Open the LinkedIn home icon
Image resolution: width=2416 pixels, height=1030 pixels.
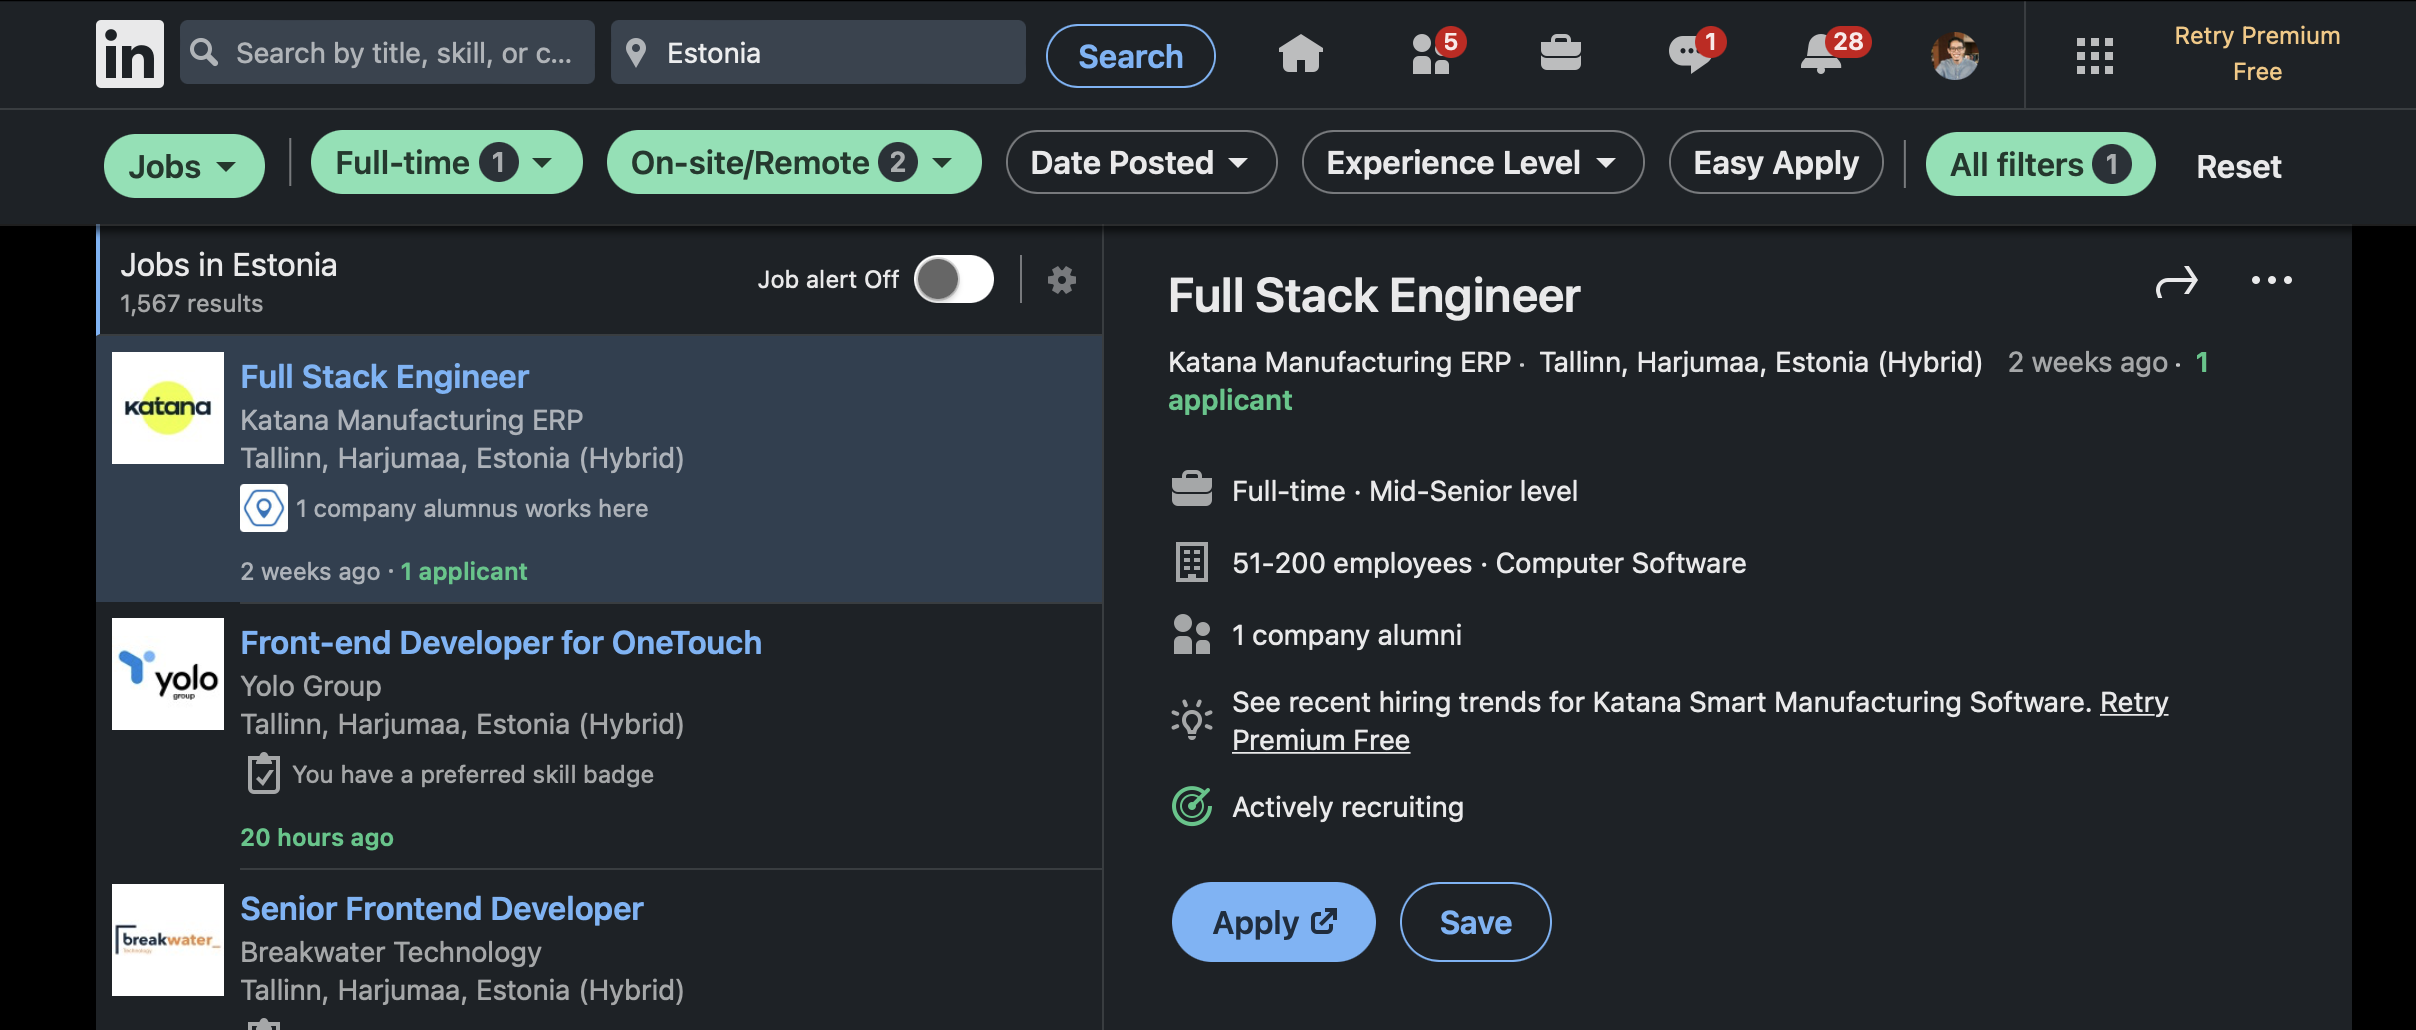pyautogui.click(x=1300, y=54)
